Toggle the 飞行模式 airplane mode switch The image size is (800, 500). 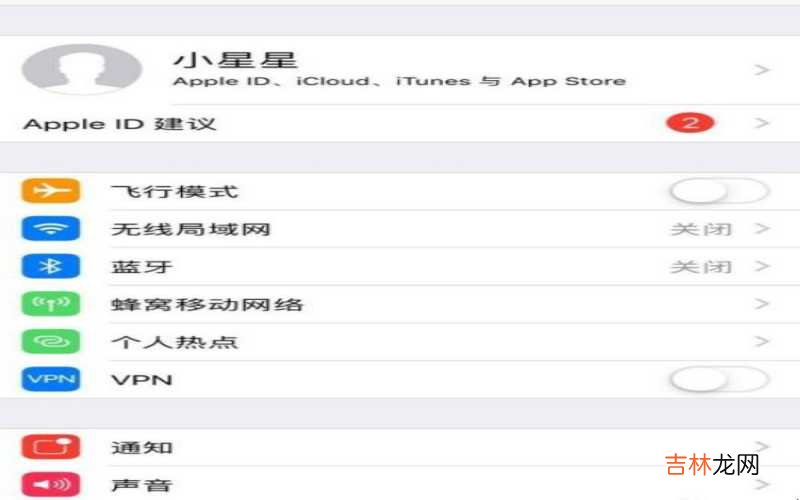[x=719, y=191]
